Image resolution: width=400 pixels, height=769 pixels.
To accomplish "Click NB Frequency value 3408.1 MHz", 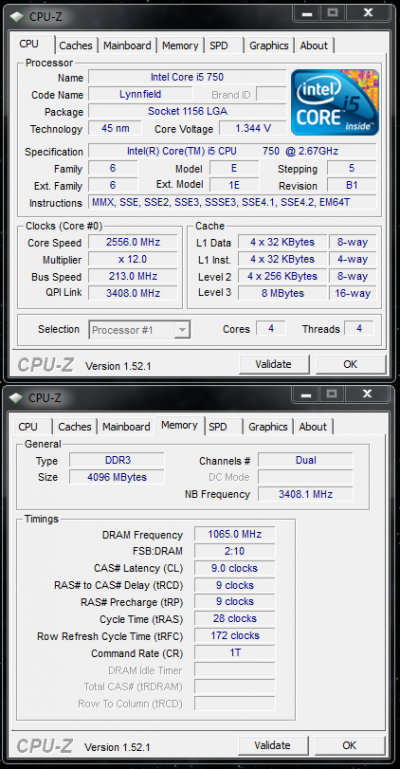I will 306,494.
